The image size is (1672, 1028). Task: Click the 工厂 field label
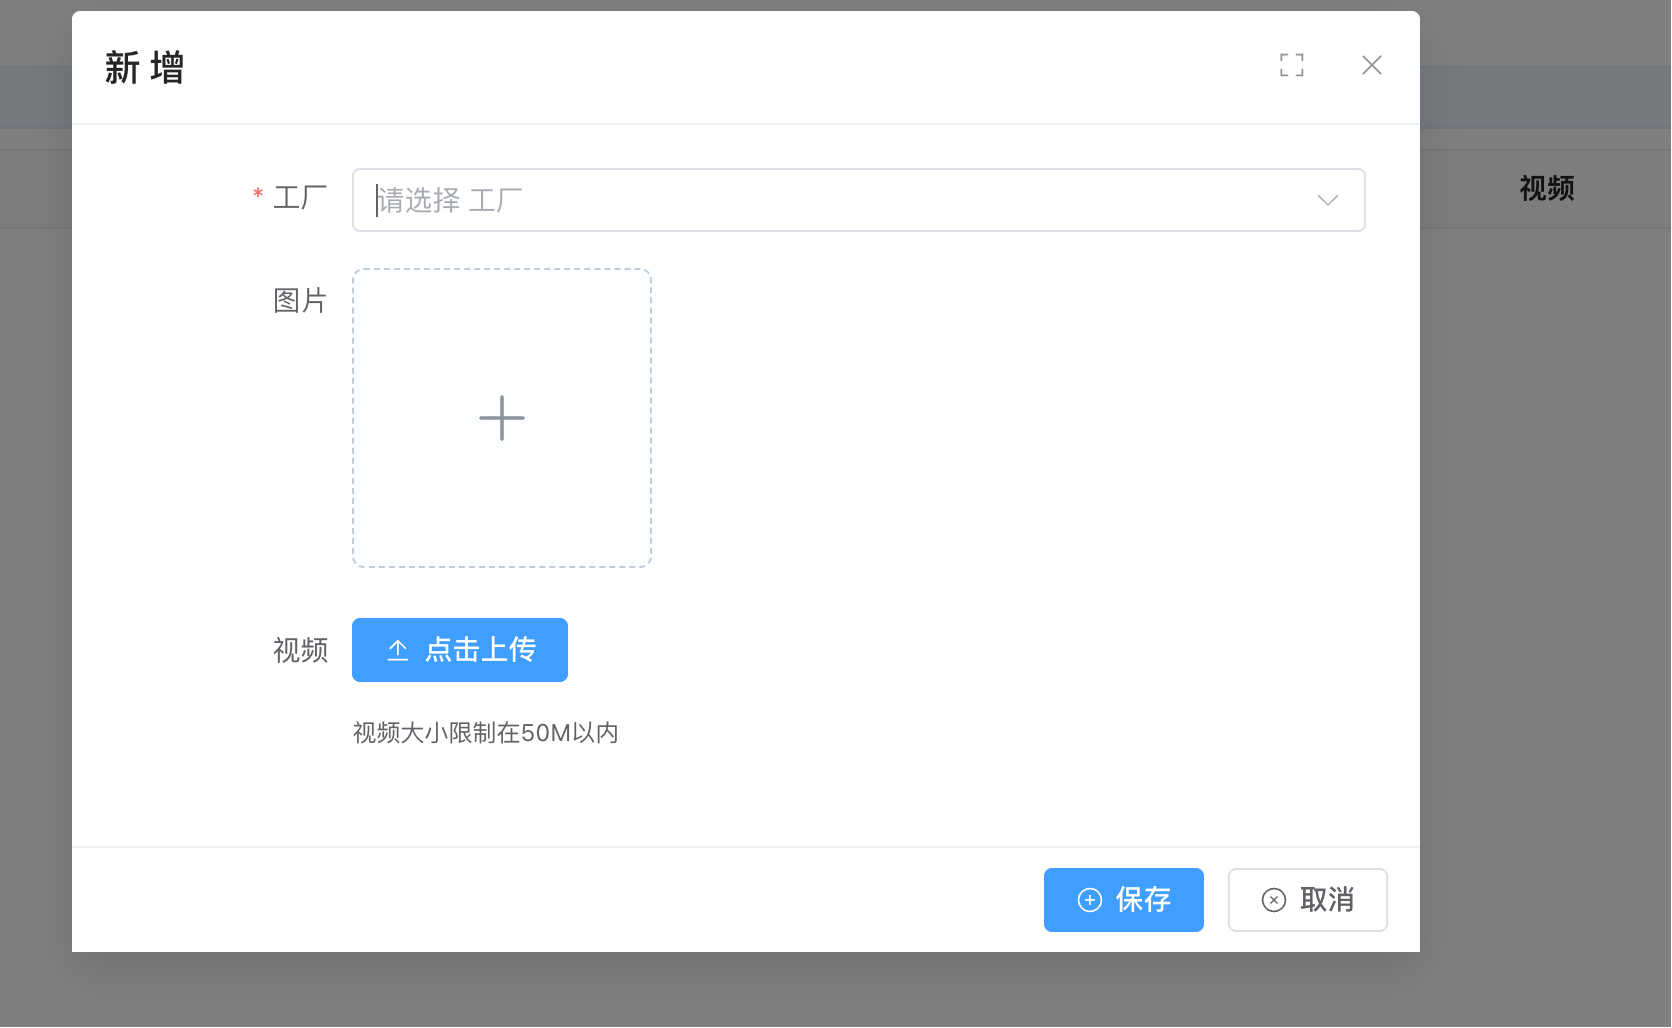(x=300, y=198)
